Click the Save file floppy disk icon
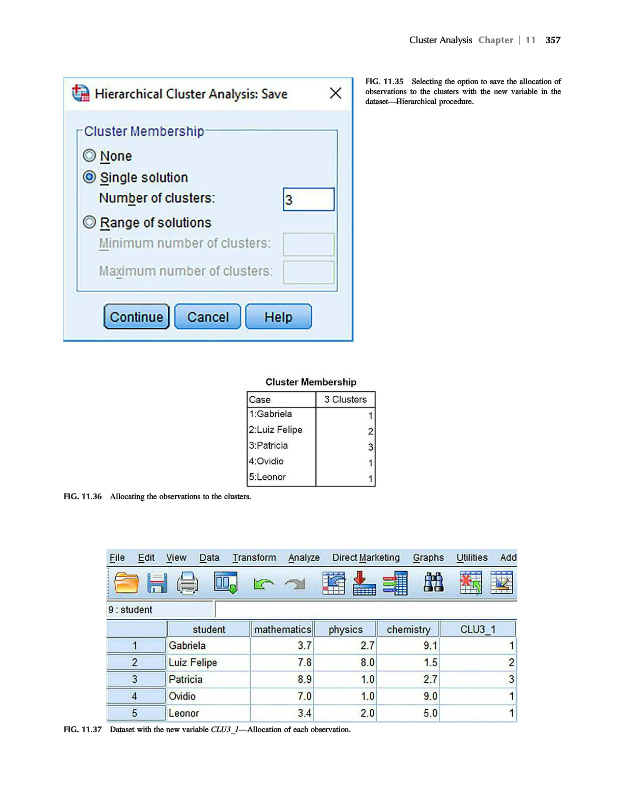This screenshot has height=800, width=625. point(159,583)
